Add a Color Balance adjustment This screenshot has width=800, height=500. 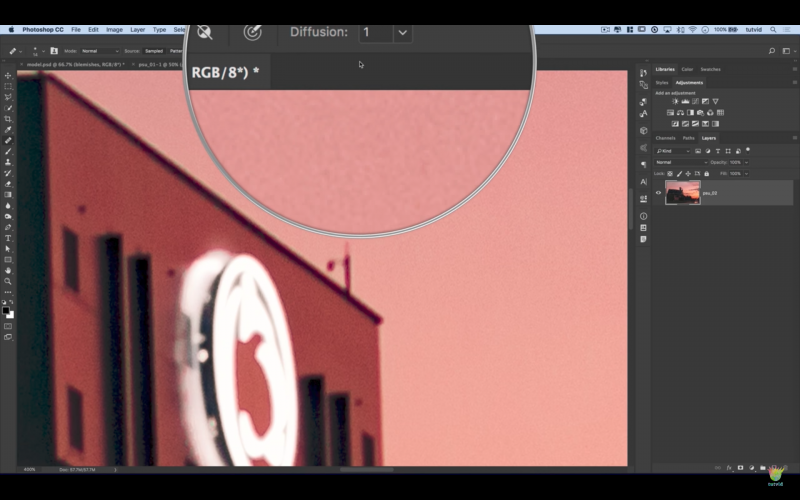tap(680, 113)
